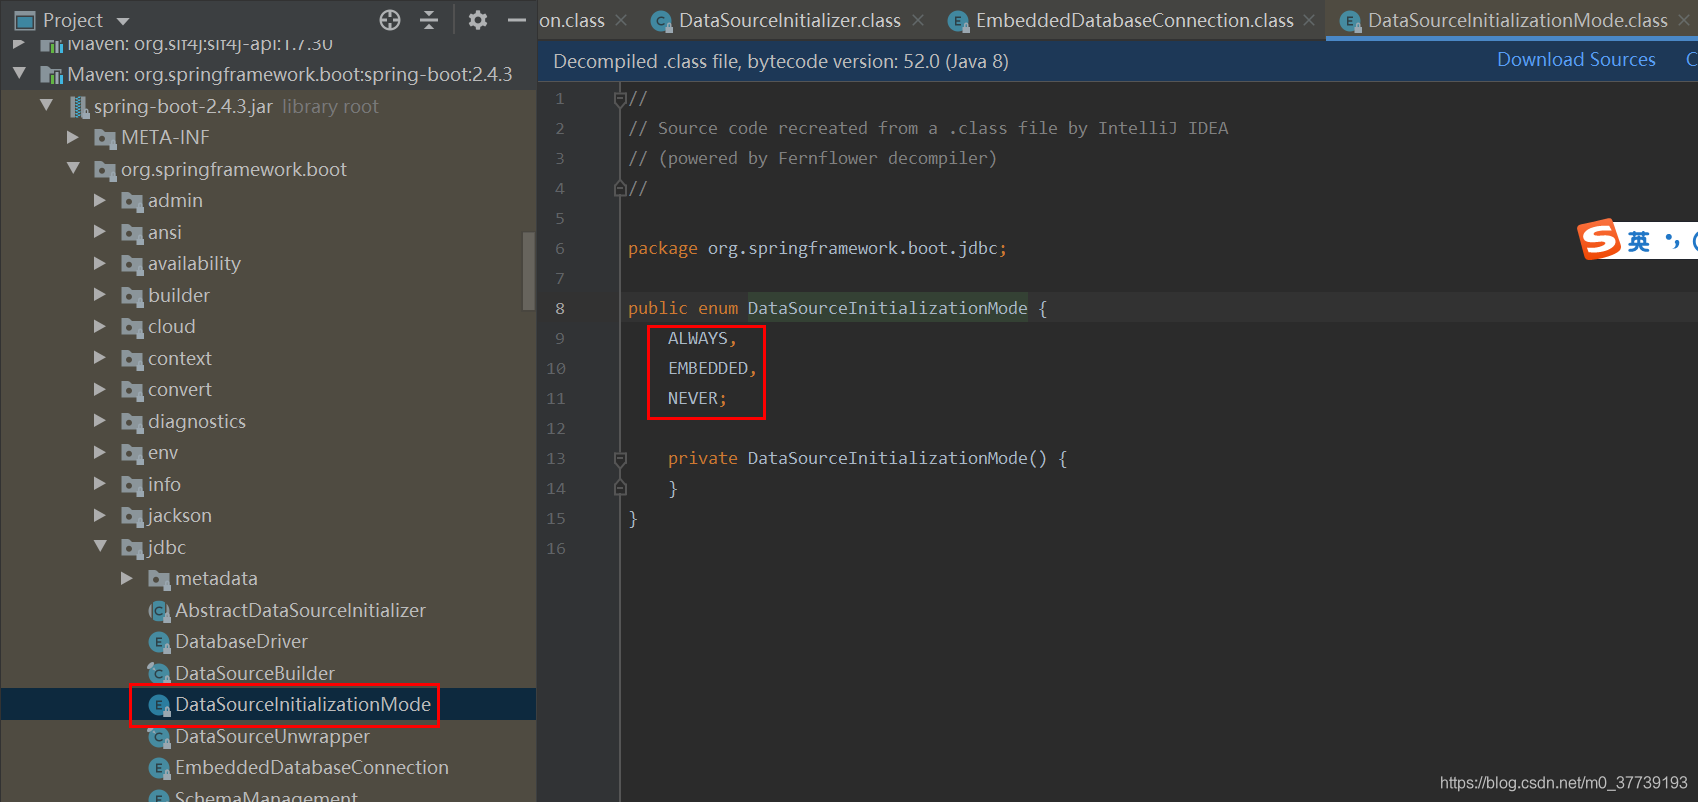
Task: Click the EMBEDDED enum constant
Action: [708, 368]
